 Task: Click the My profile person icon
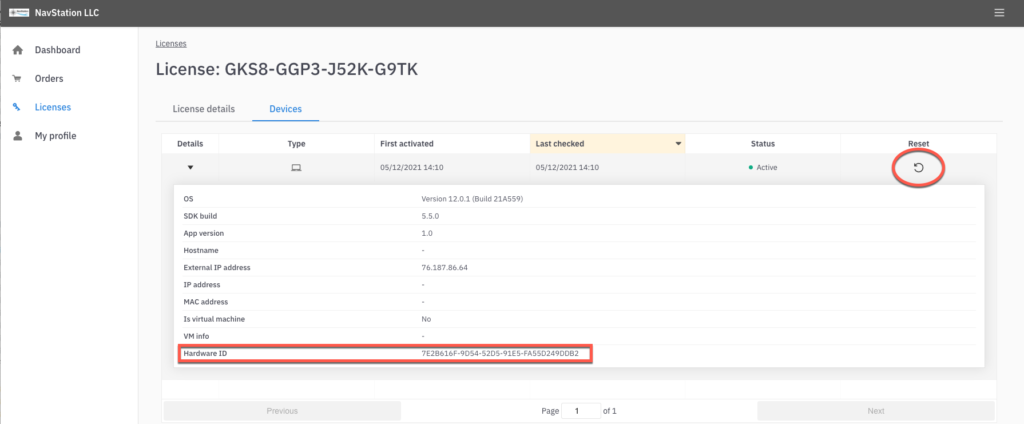(18, 136)
